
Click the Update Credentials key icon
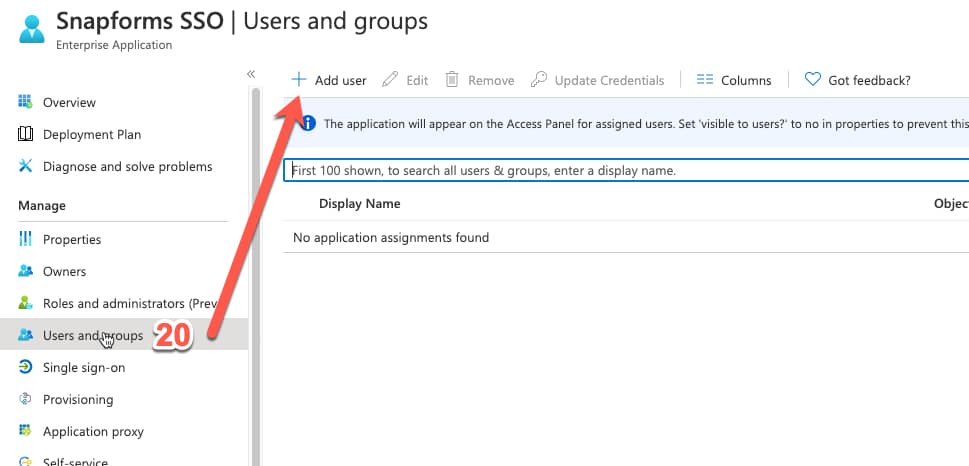pyautogui.click(x=539, y=80)
